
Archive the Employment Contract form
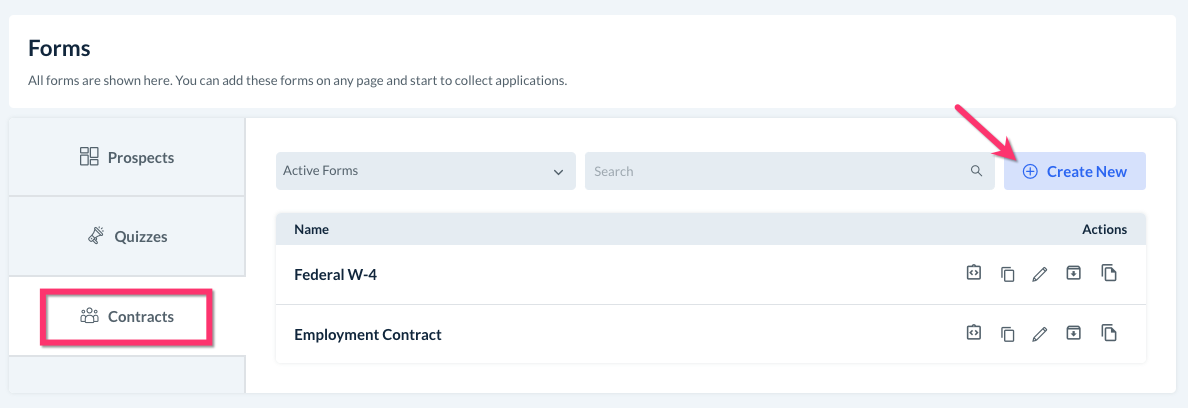(1073, 333)
